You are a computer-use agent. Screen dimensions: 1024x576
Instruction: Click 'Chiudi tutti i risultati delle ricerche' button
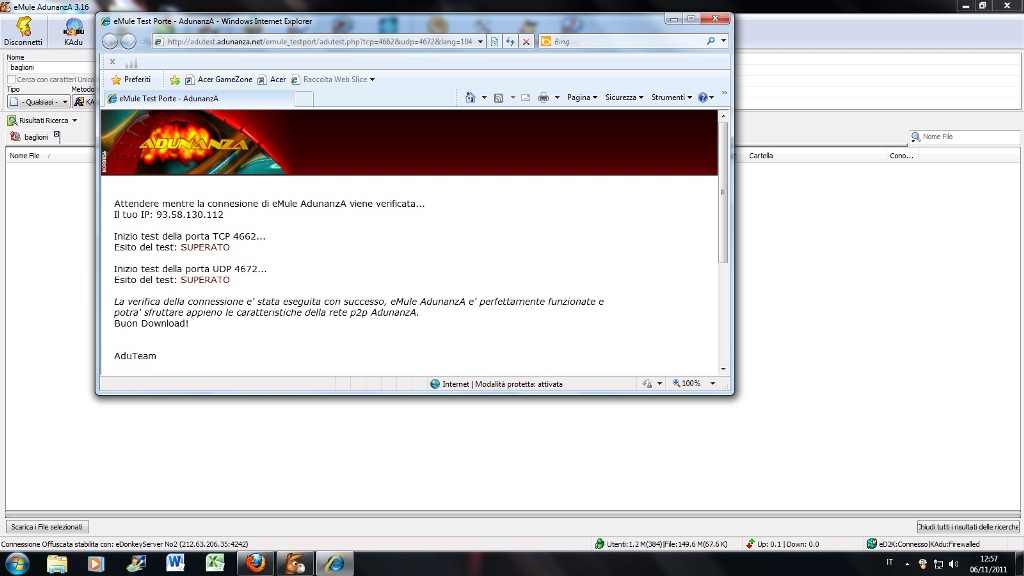[x=967, y=527]
